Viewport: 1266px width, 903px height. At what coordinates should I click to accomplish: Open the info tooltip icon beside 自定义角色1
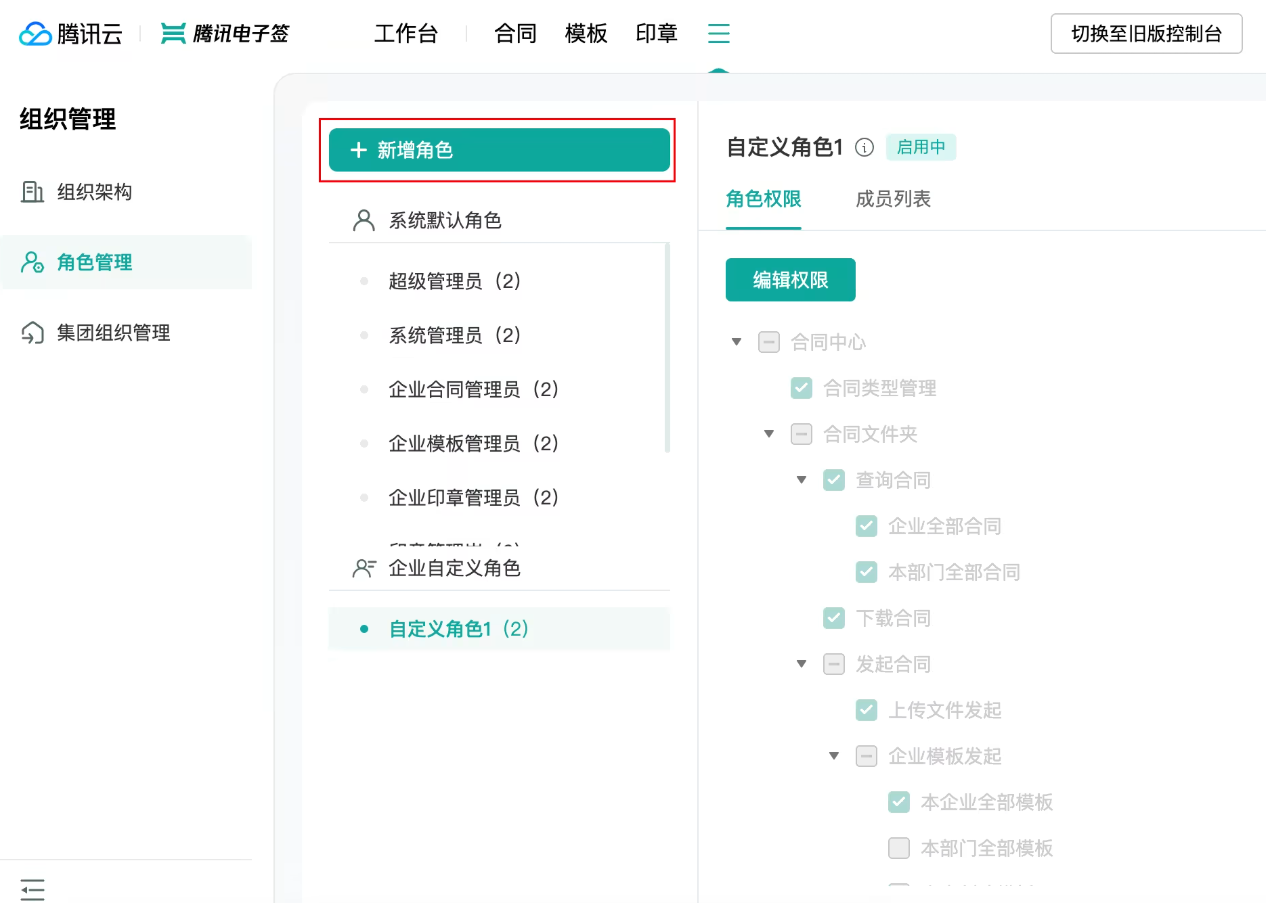pos(864,146)
